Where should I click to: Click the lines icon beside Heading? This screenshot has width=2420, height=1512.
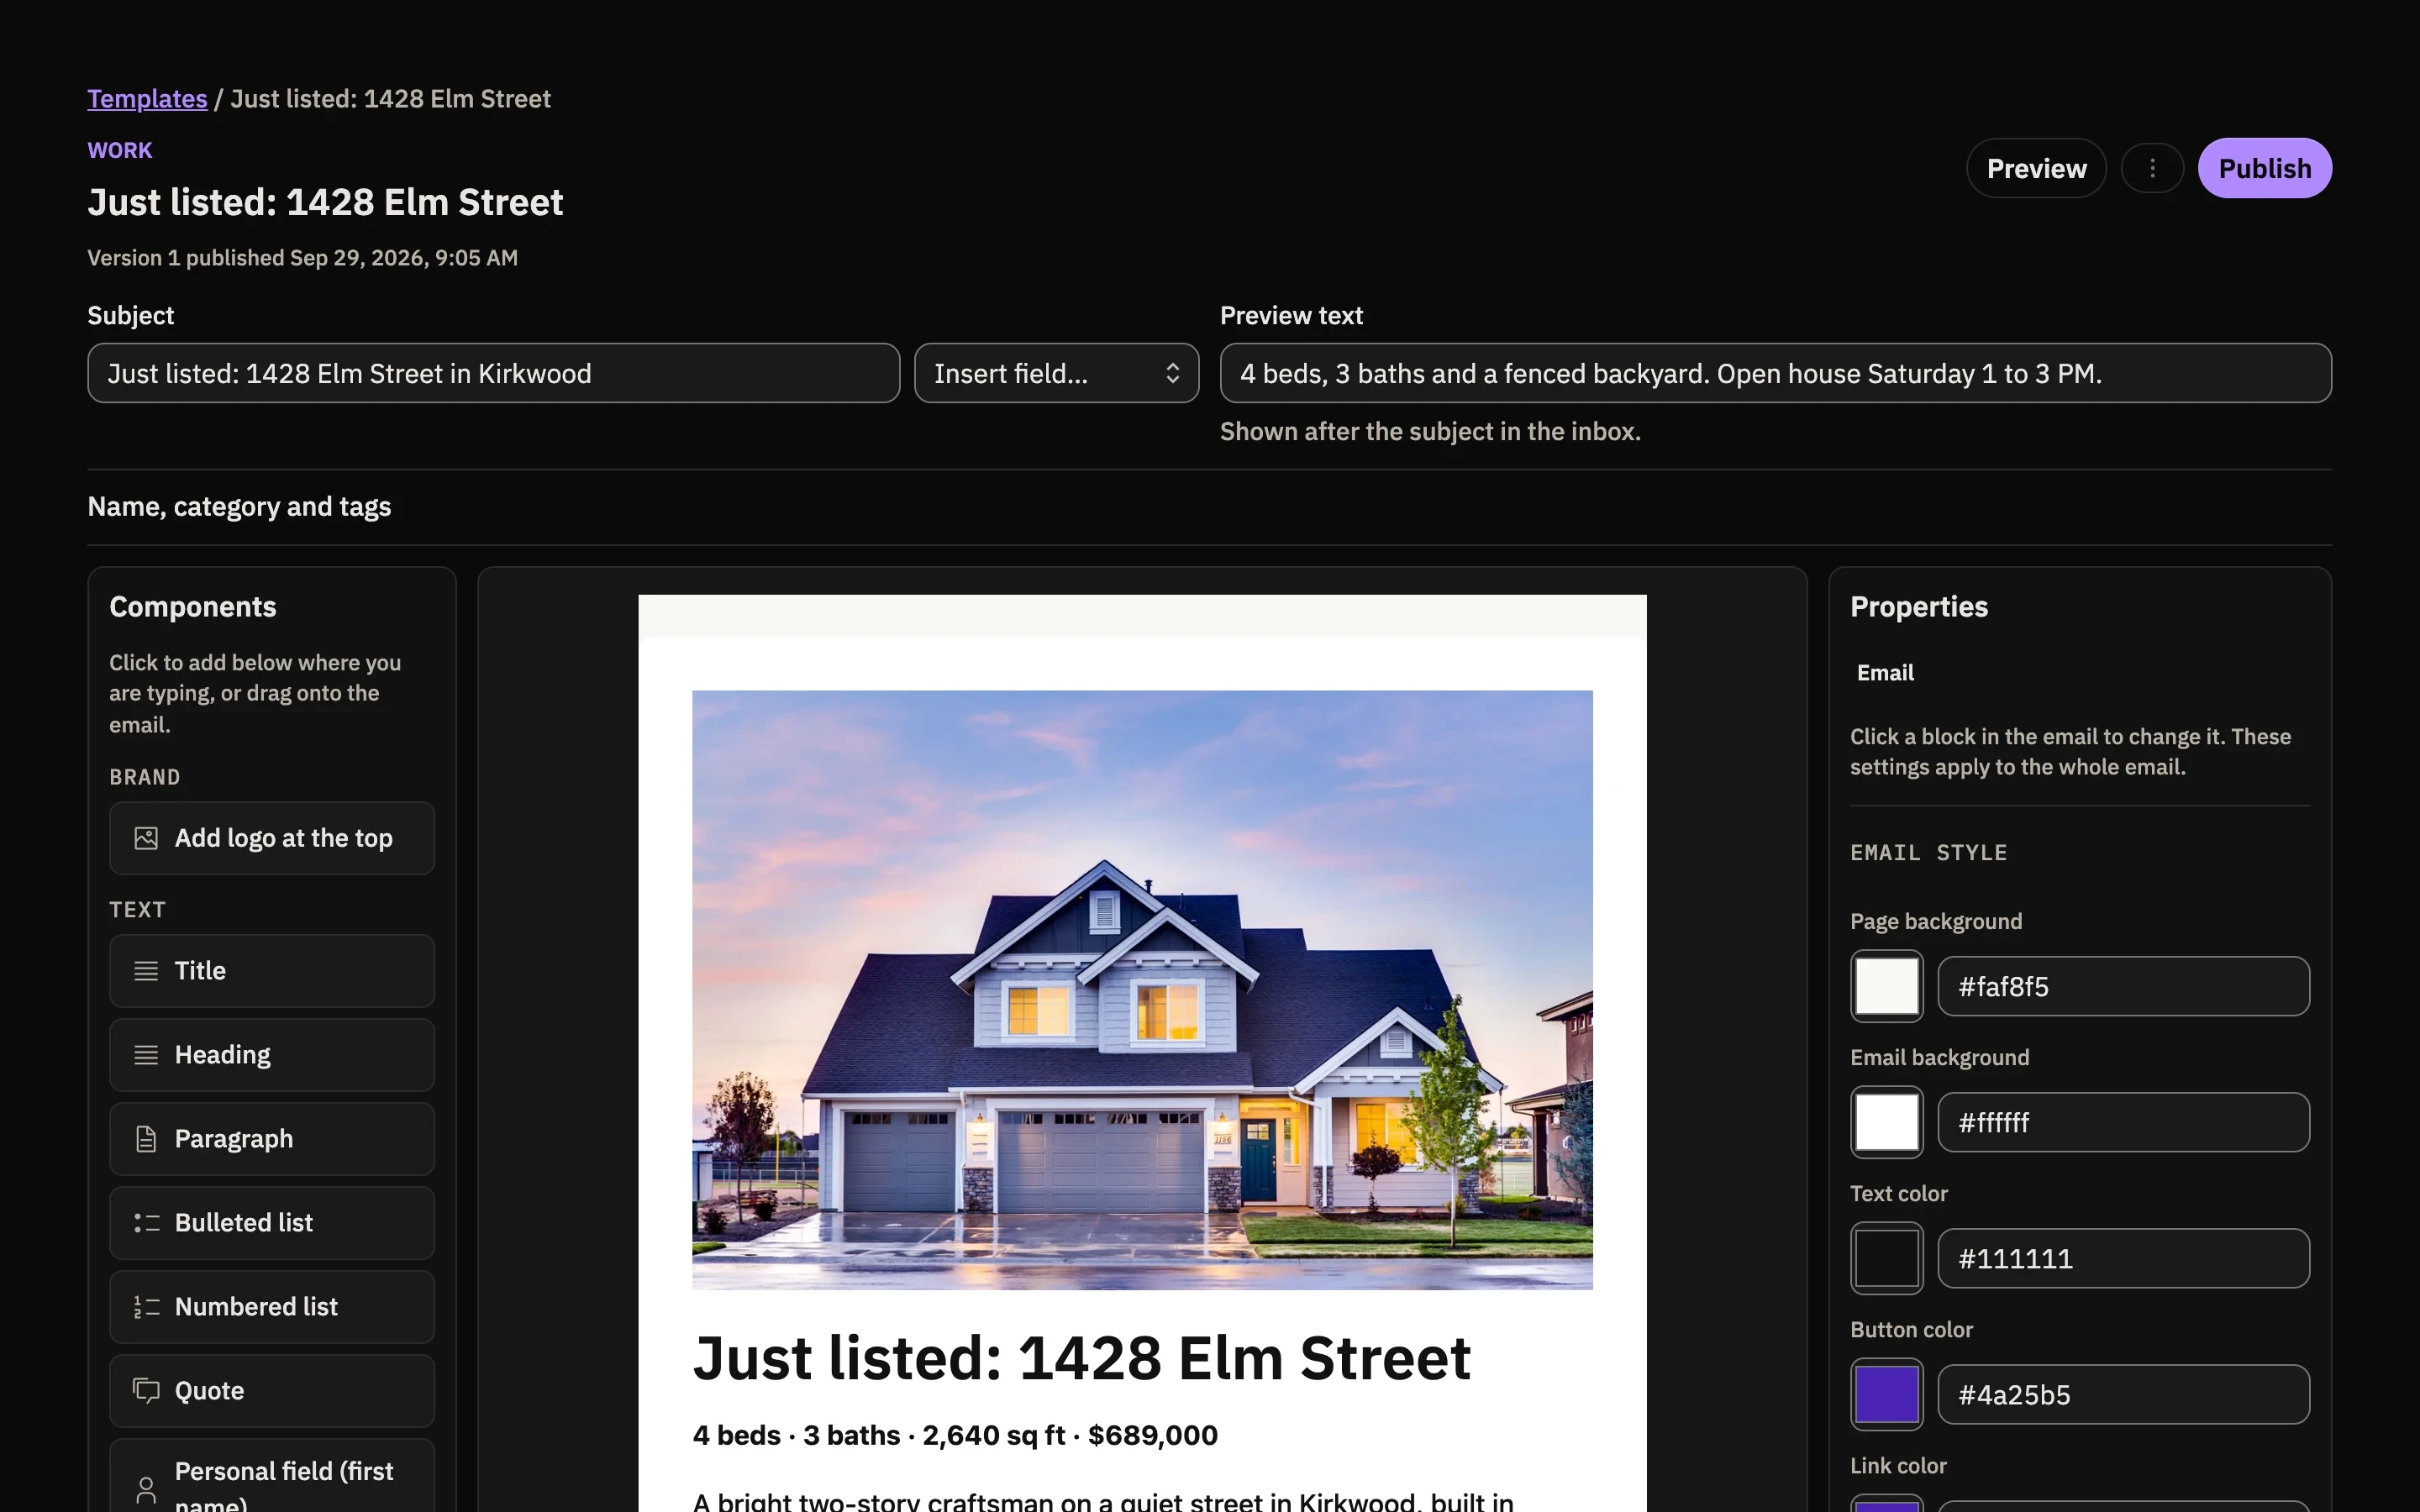(146, 1055)
